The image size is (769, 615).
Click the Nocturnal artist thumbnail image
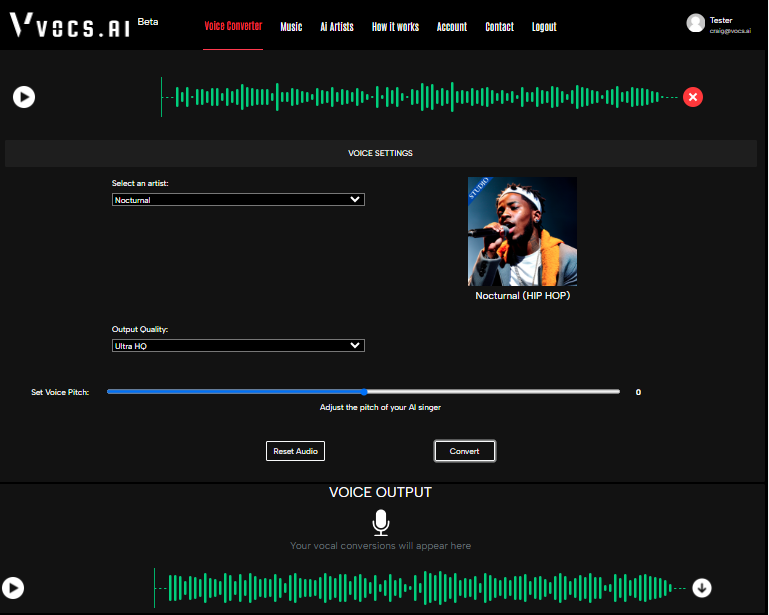(x=522, y=231)
